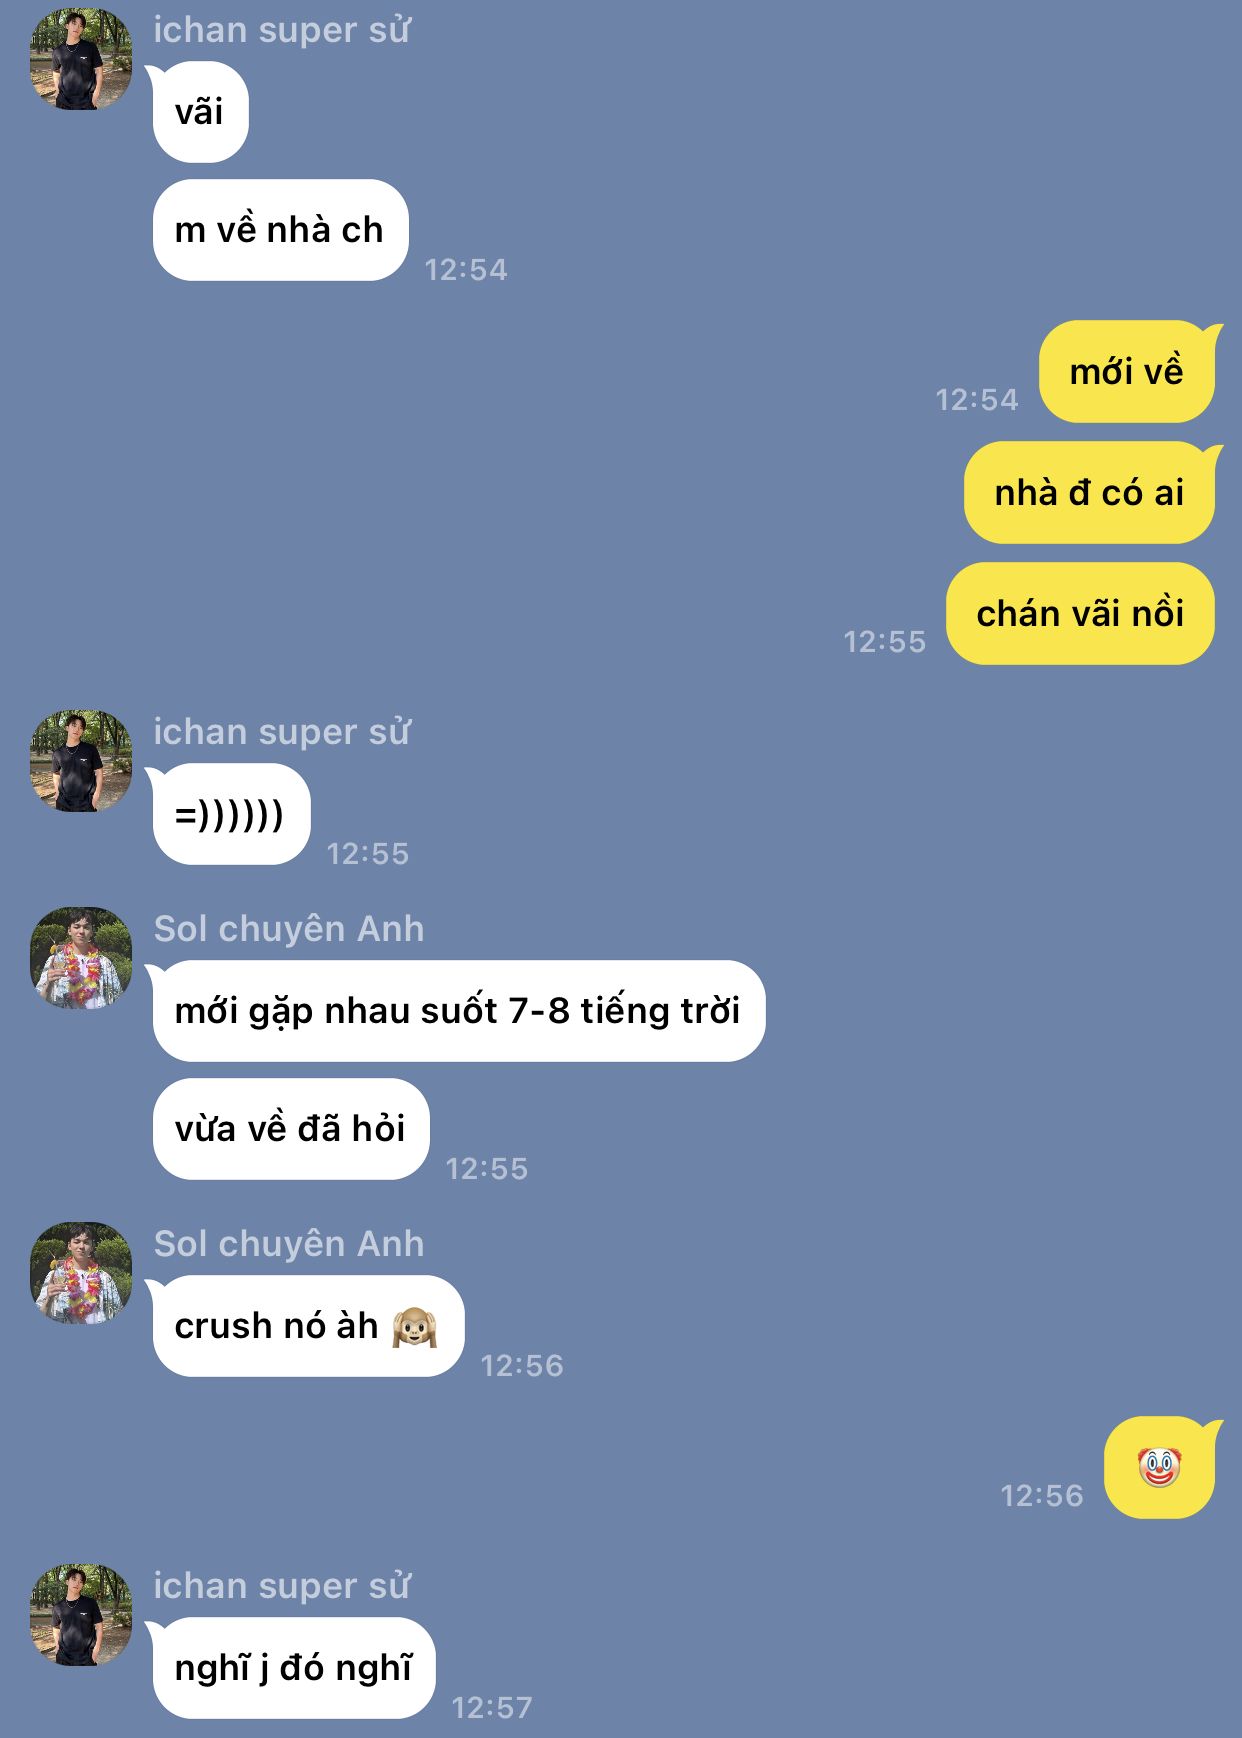Tap Sol's avatar next to 'crush nó àh'
The image size is (1242, 1738).
point(81,1273)
